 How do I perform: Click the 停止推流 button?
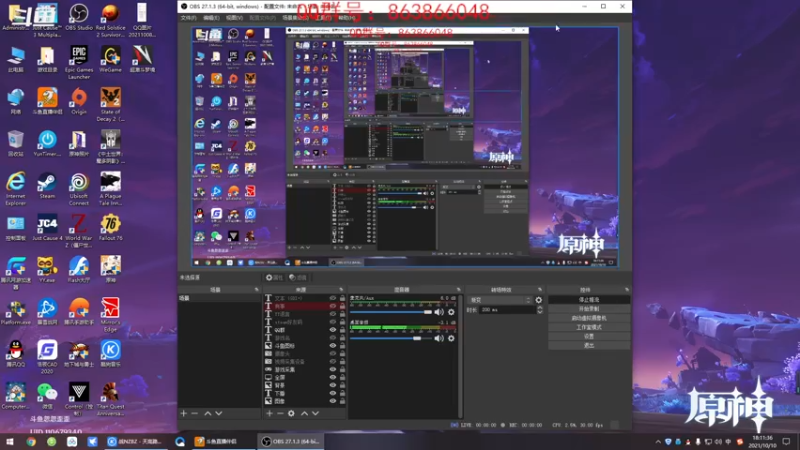tap(589, 300)
